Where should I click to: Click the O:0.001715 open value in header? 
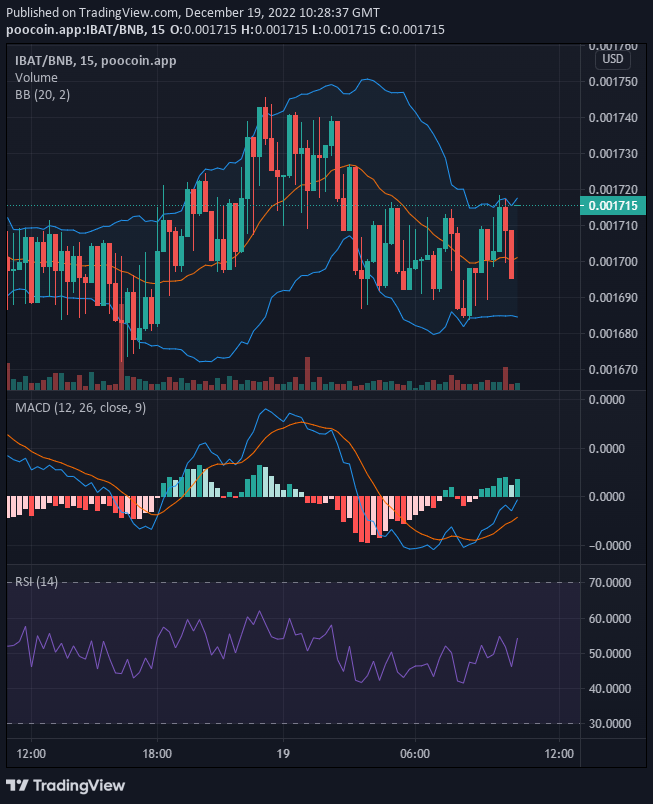(203, 30)
